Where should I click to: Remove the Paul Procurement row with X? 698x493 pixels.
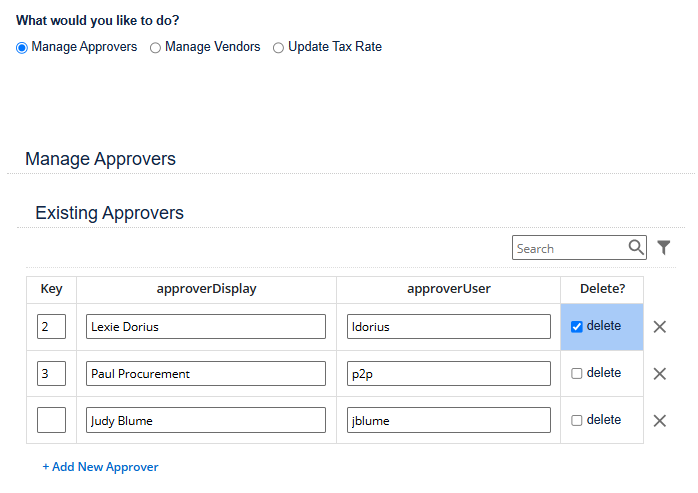pyautogui.click(x=660, y=374)
